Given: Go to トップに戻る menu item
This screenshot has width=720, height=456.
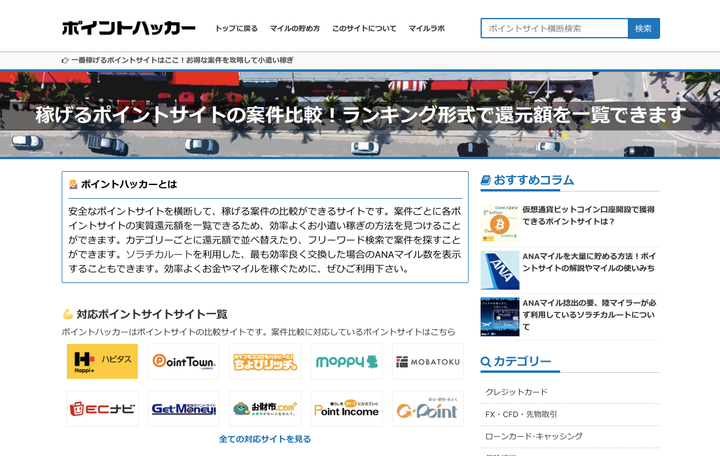Looking at the screenshot, I should point(236,28).
